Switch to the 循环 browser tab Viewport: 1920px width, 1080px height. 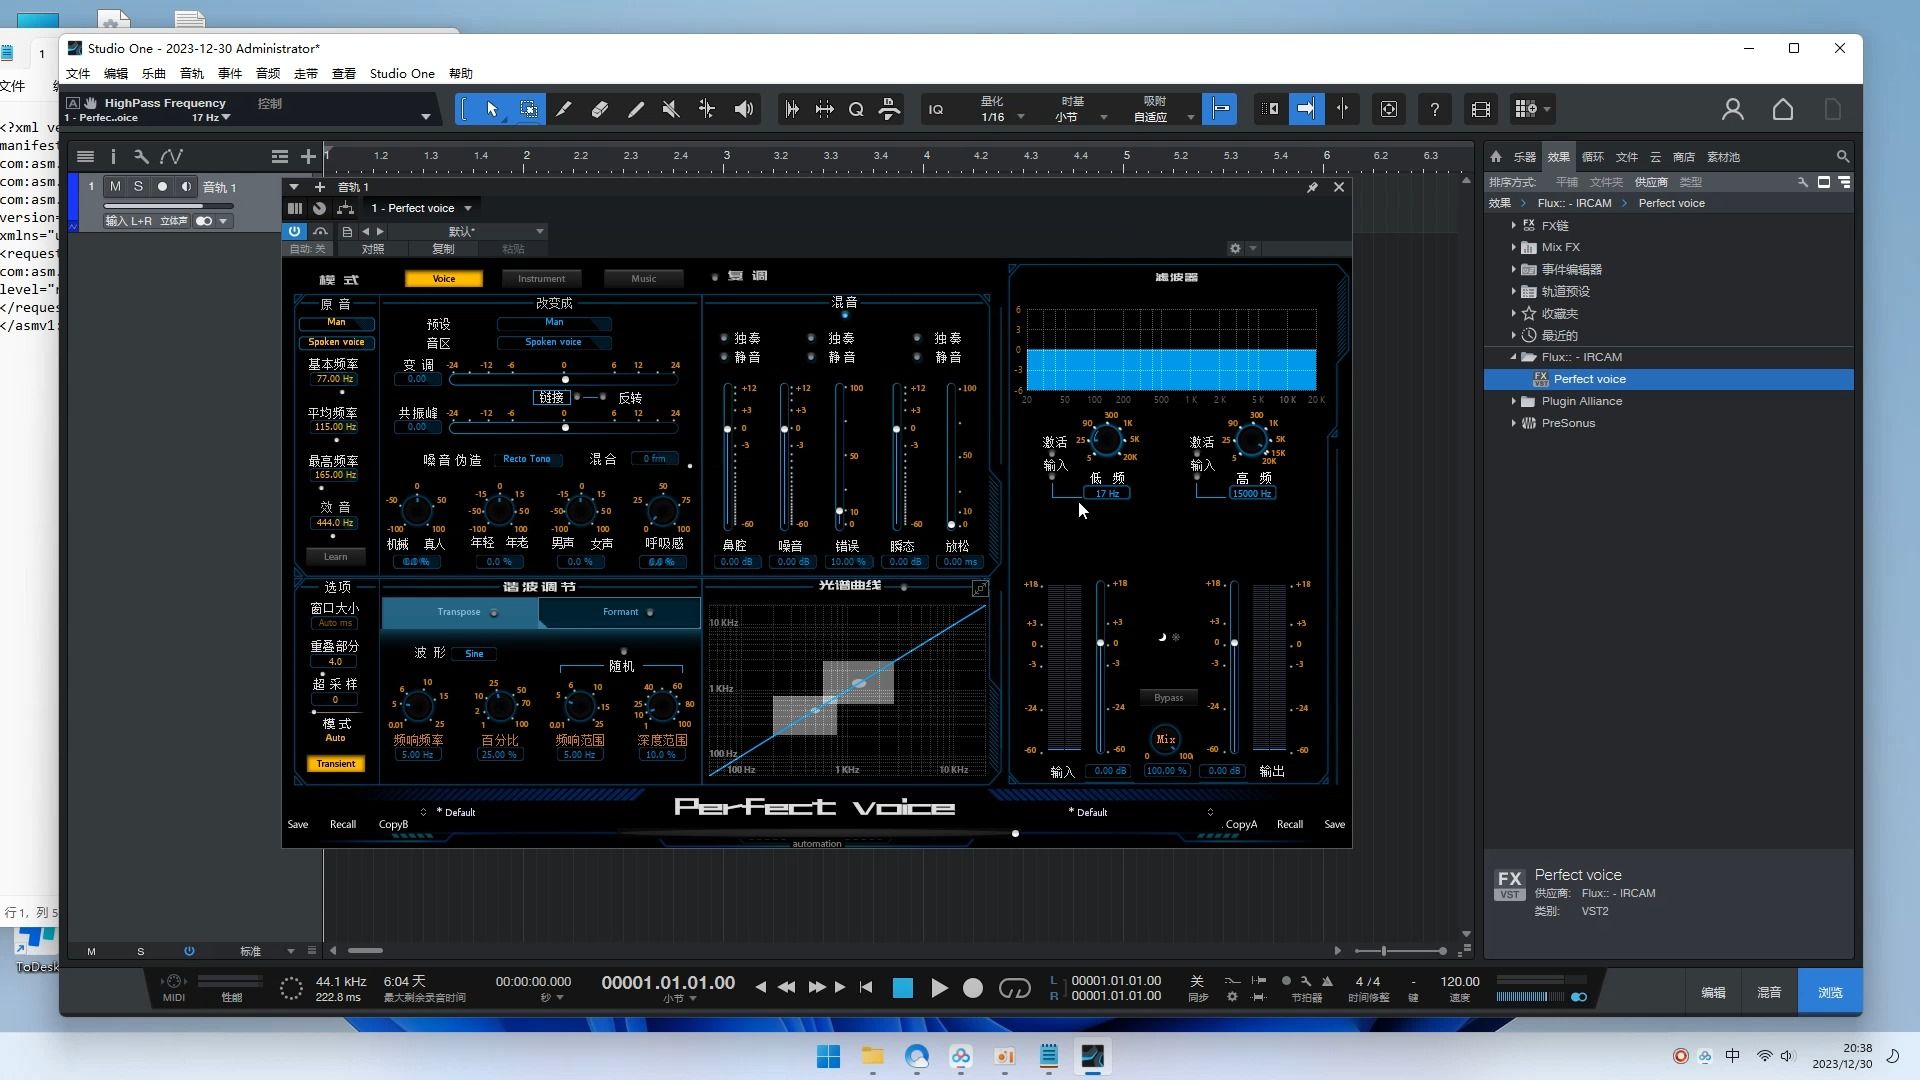(1592, 157)
